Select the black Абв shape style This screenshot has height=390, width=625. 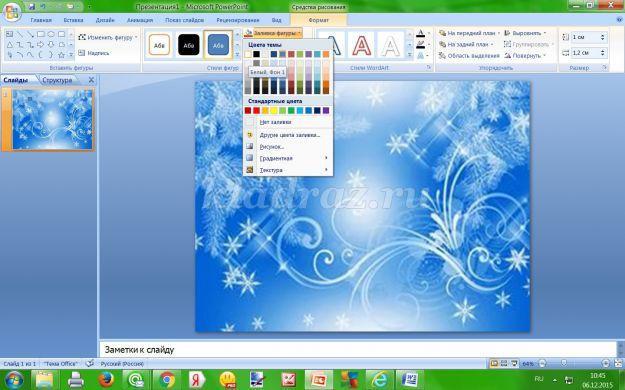pyautogui.click(x=189, y=45)
